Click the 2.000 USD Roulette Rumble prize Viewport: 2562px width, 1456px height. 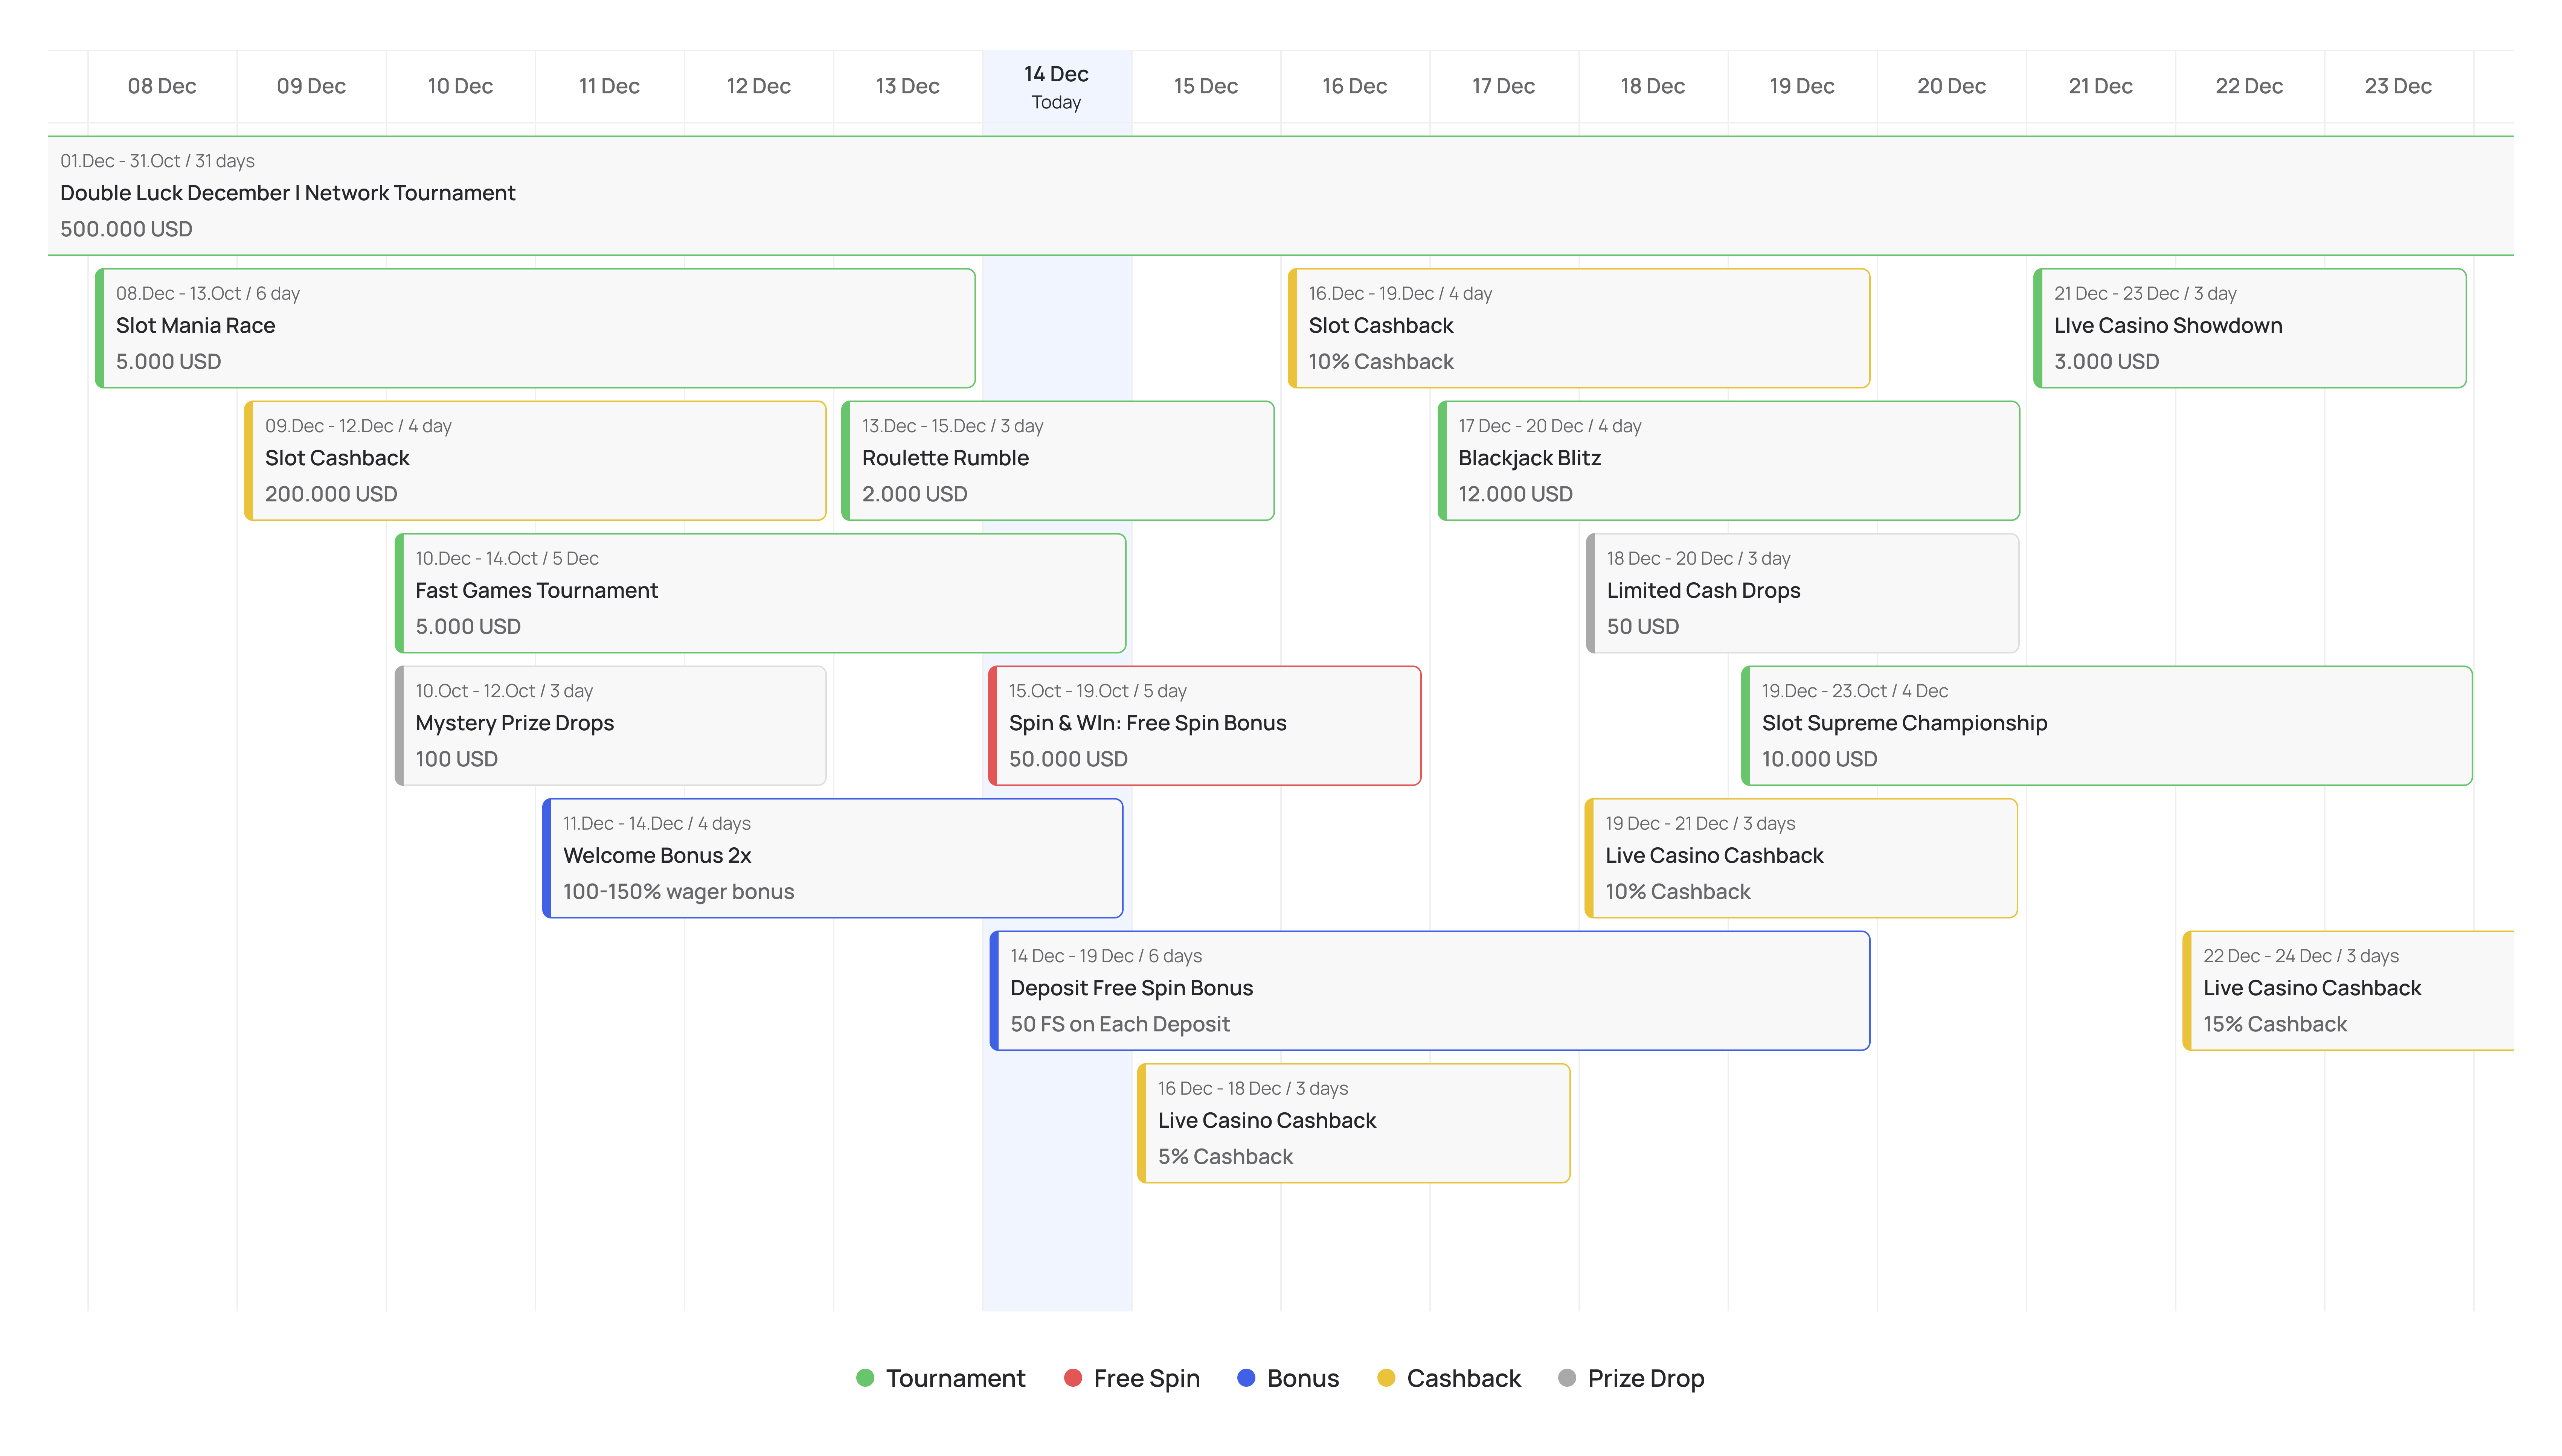[x=915, y=494]
